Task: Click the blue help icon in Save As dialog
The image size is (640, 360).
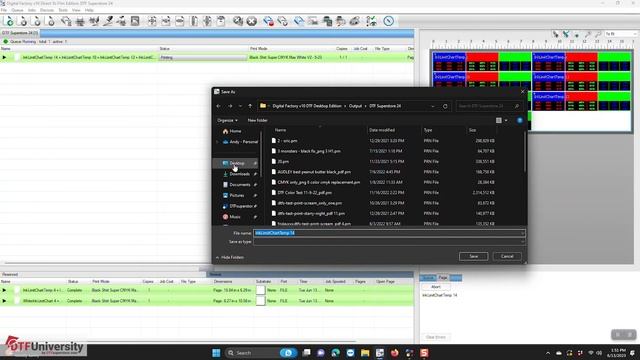Action: [520, 120]
